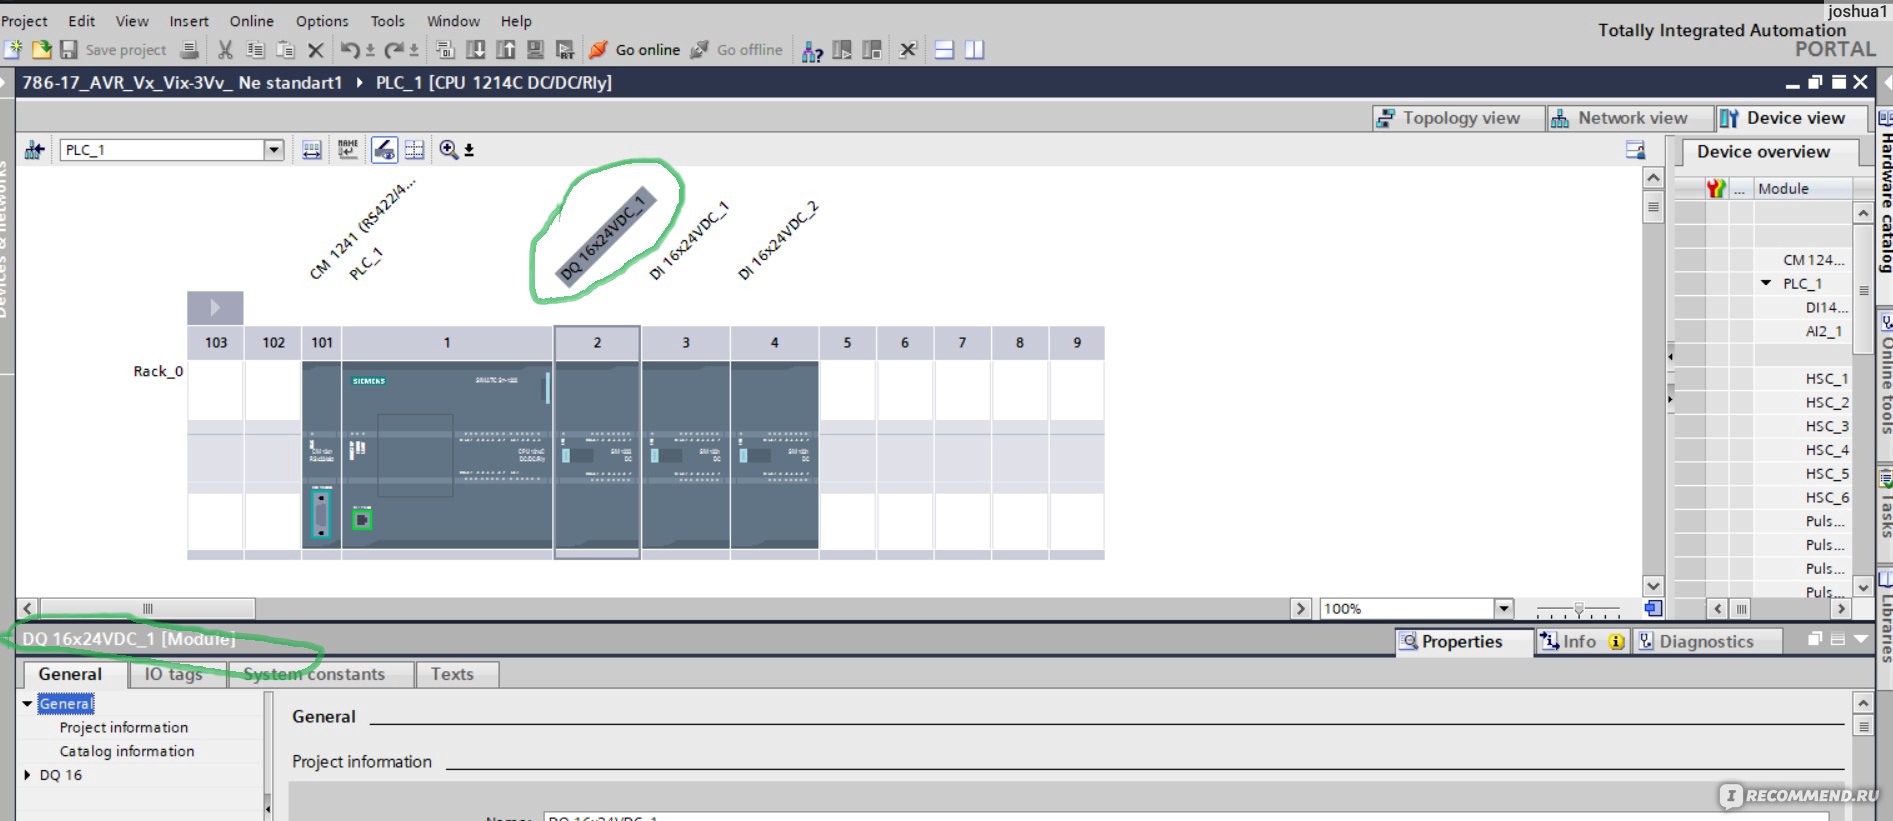Image resolution: width=1893 pixels, height=821 pixels.
Task: Click the Go to network view icon
Action: click(x=34, y=150)
